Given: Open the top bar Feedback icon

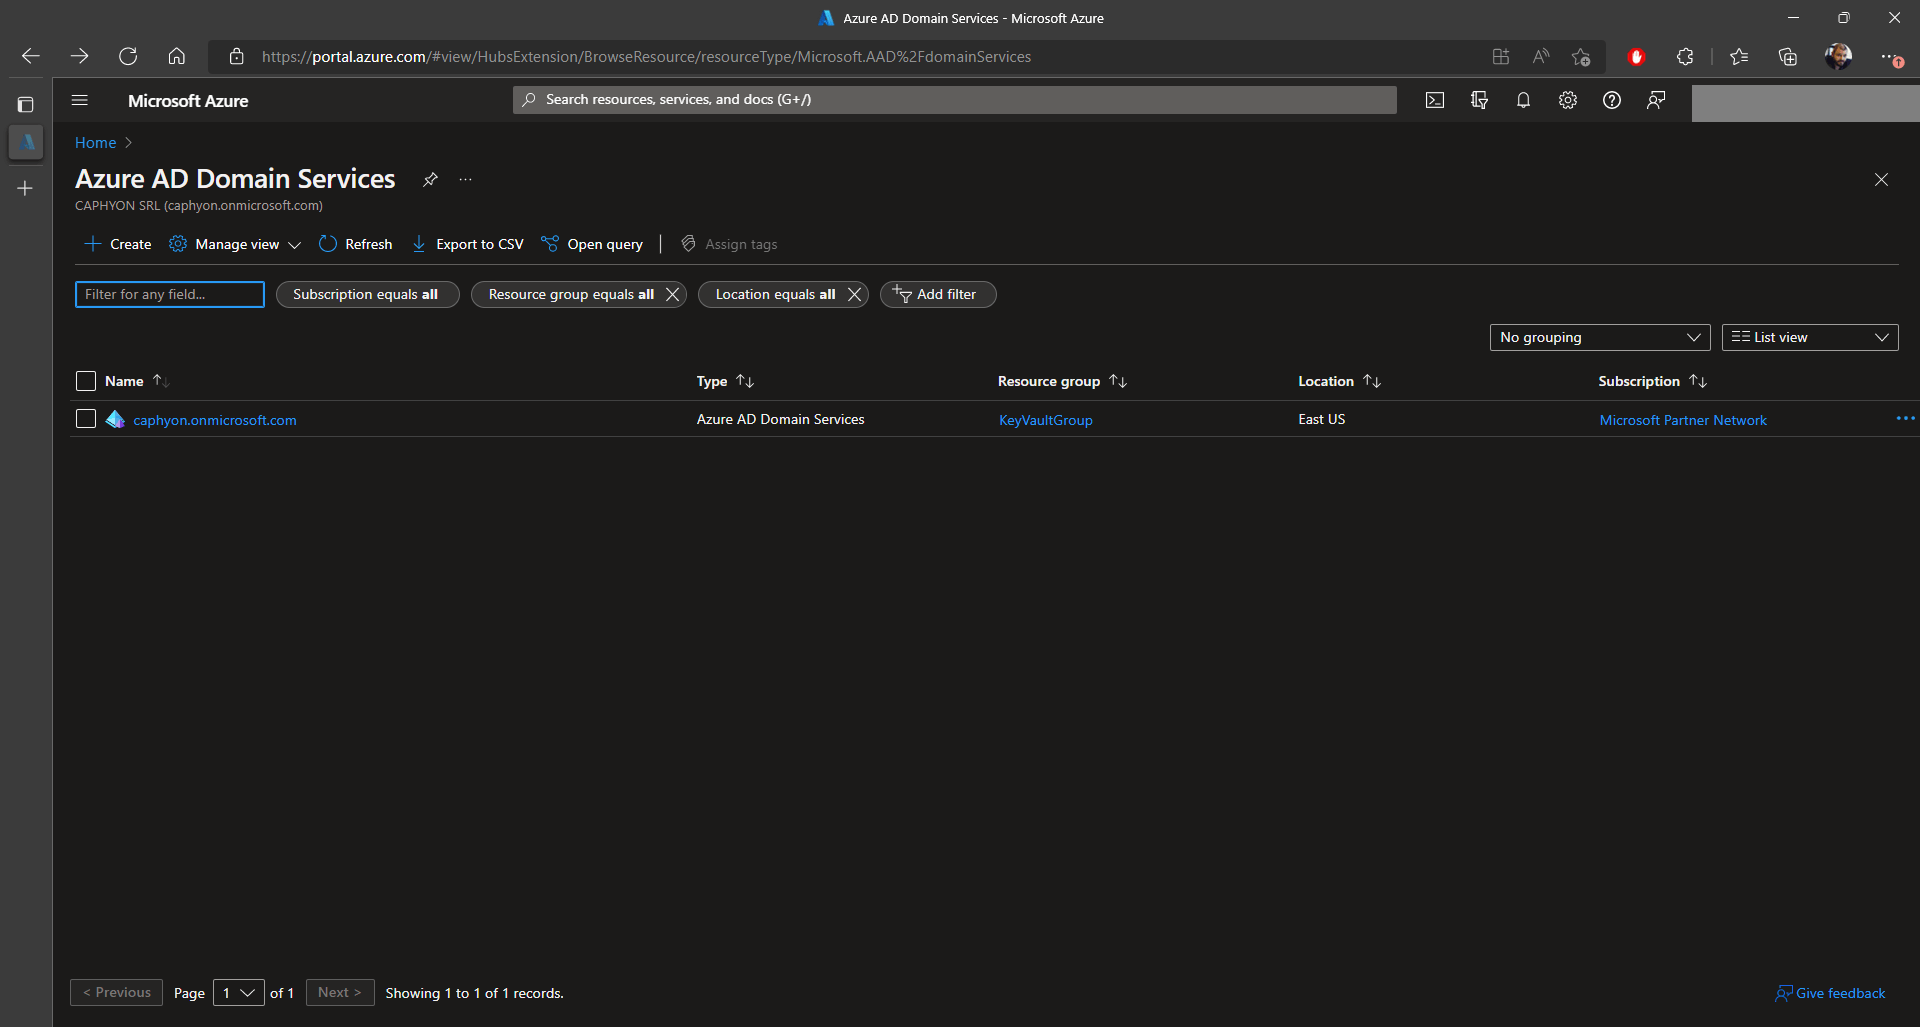Looking at the screenshot, I should (x=1656, y=100).
